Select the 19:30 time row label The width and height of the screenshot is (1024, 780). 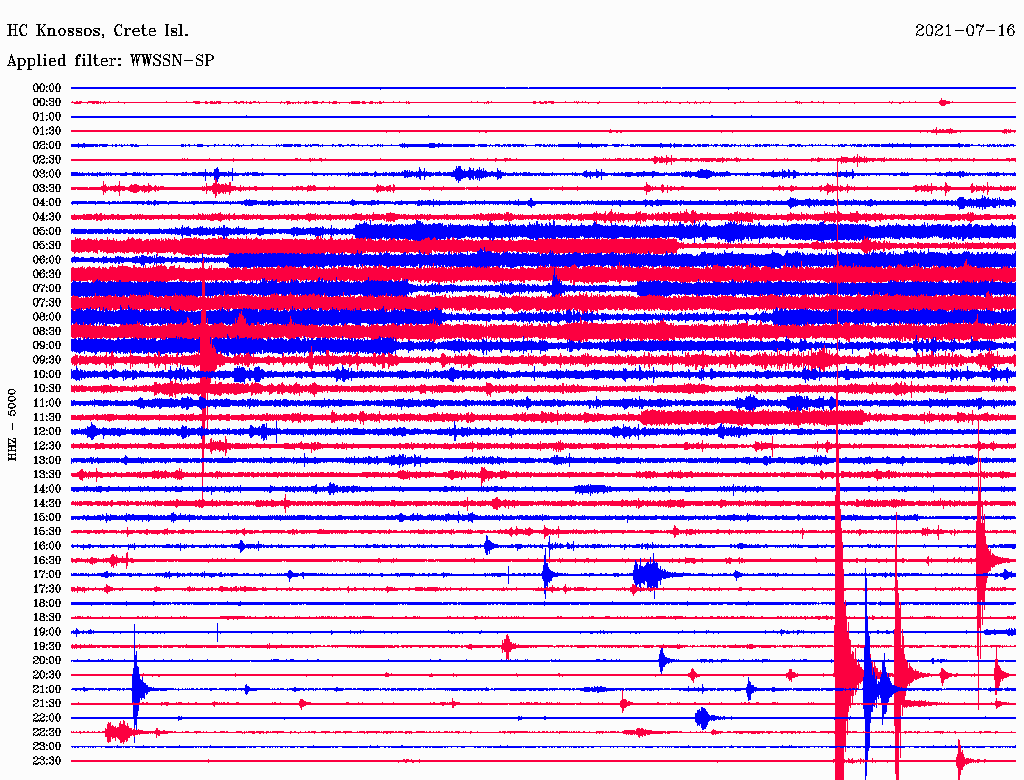pos(46,646)
